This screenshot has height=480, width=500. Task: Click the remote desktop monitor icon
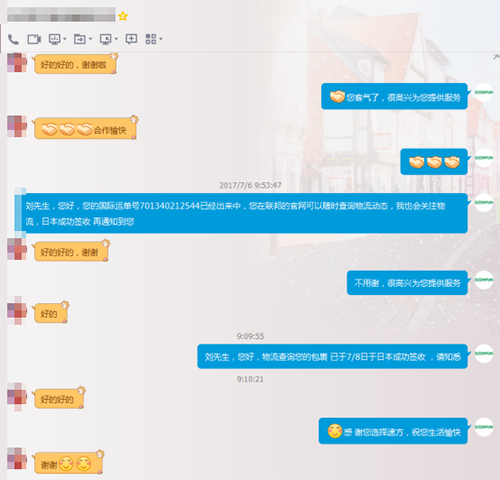106,39
